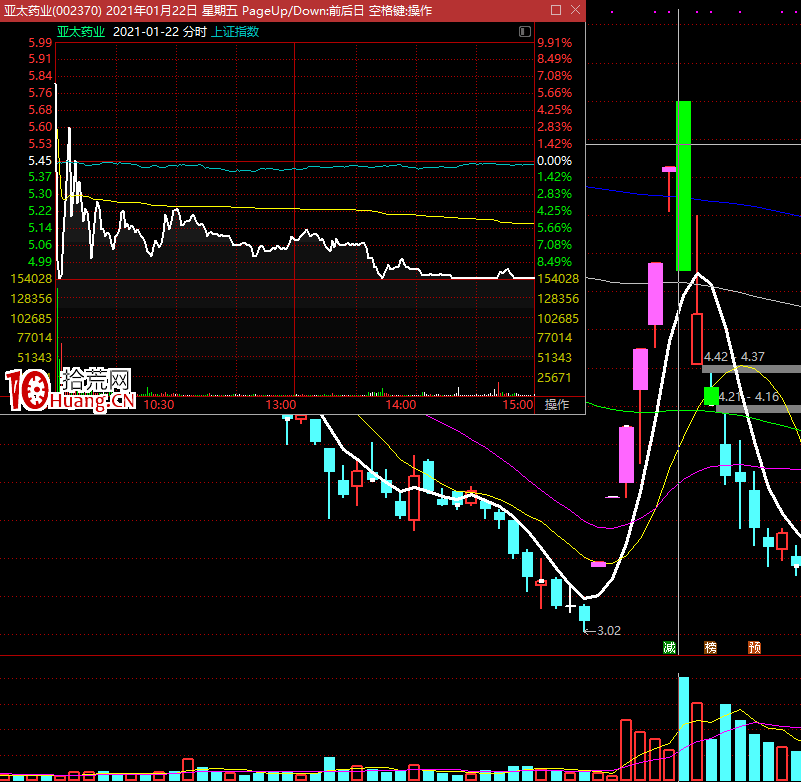
Task: Click the brown 榜 event marker icon
Action: click(x=711, y=648)
